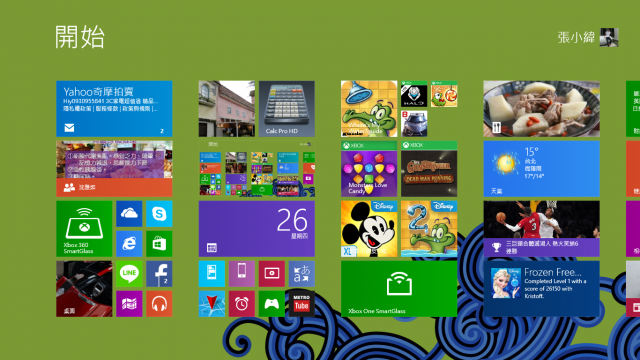Open the Photos tile with pink building
This screenshot has width=640, height=360.
(227, 109)
